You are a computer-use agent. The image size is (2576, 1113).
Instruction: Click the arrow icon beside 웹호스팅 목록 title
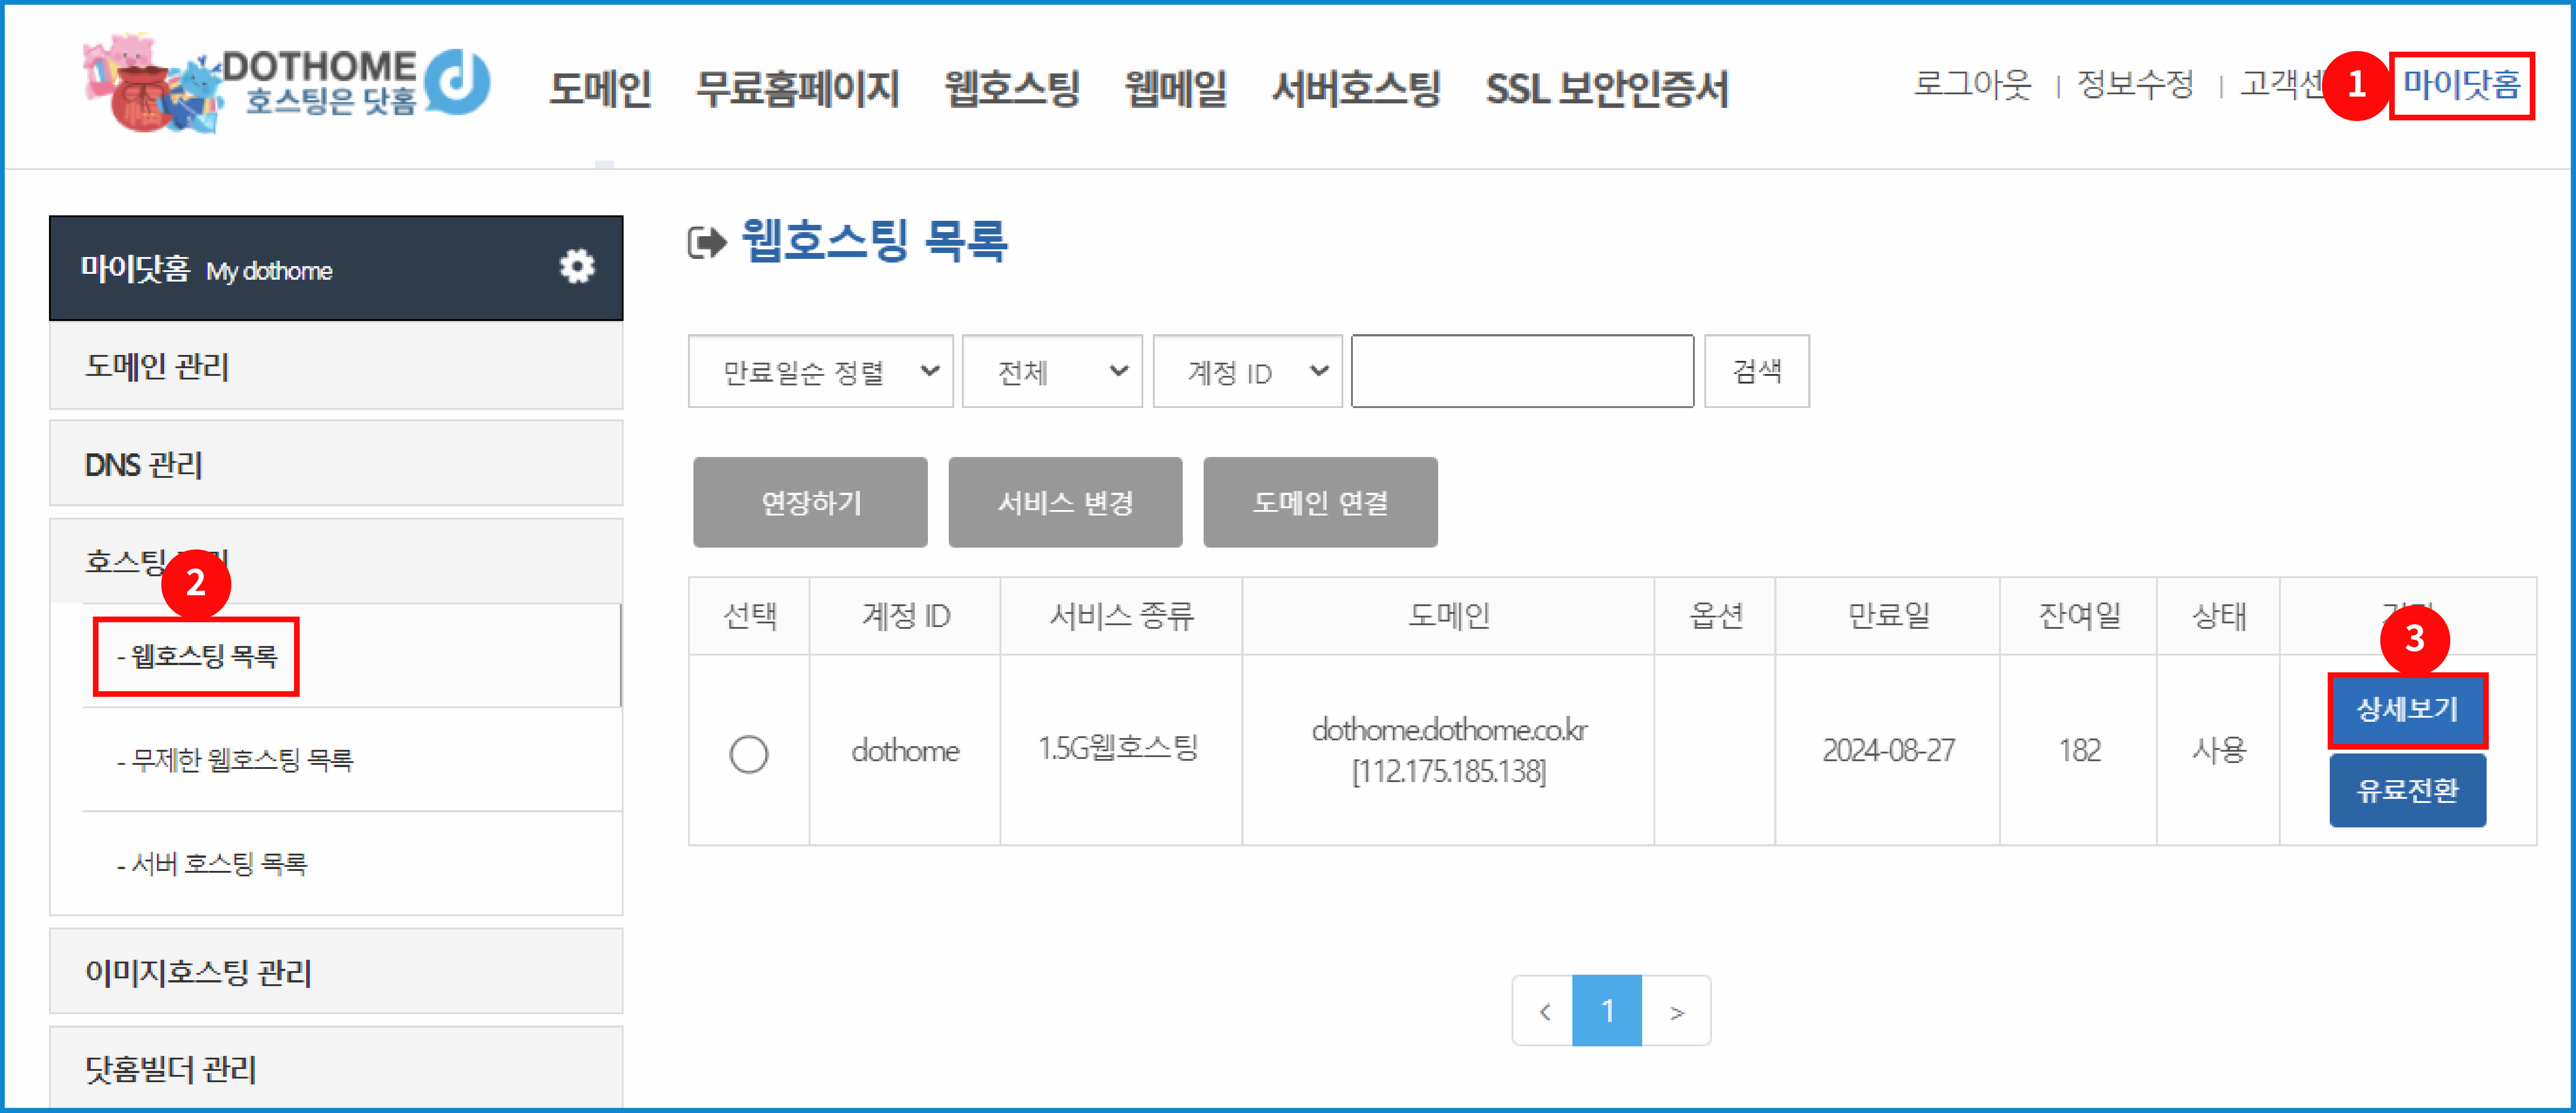coord(707,242)
